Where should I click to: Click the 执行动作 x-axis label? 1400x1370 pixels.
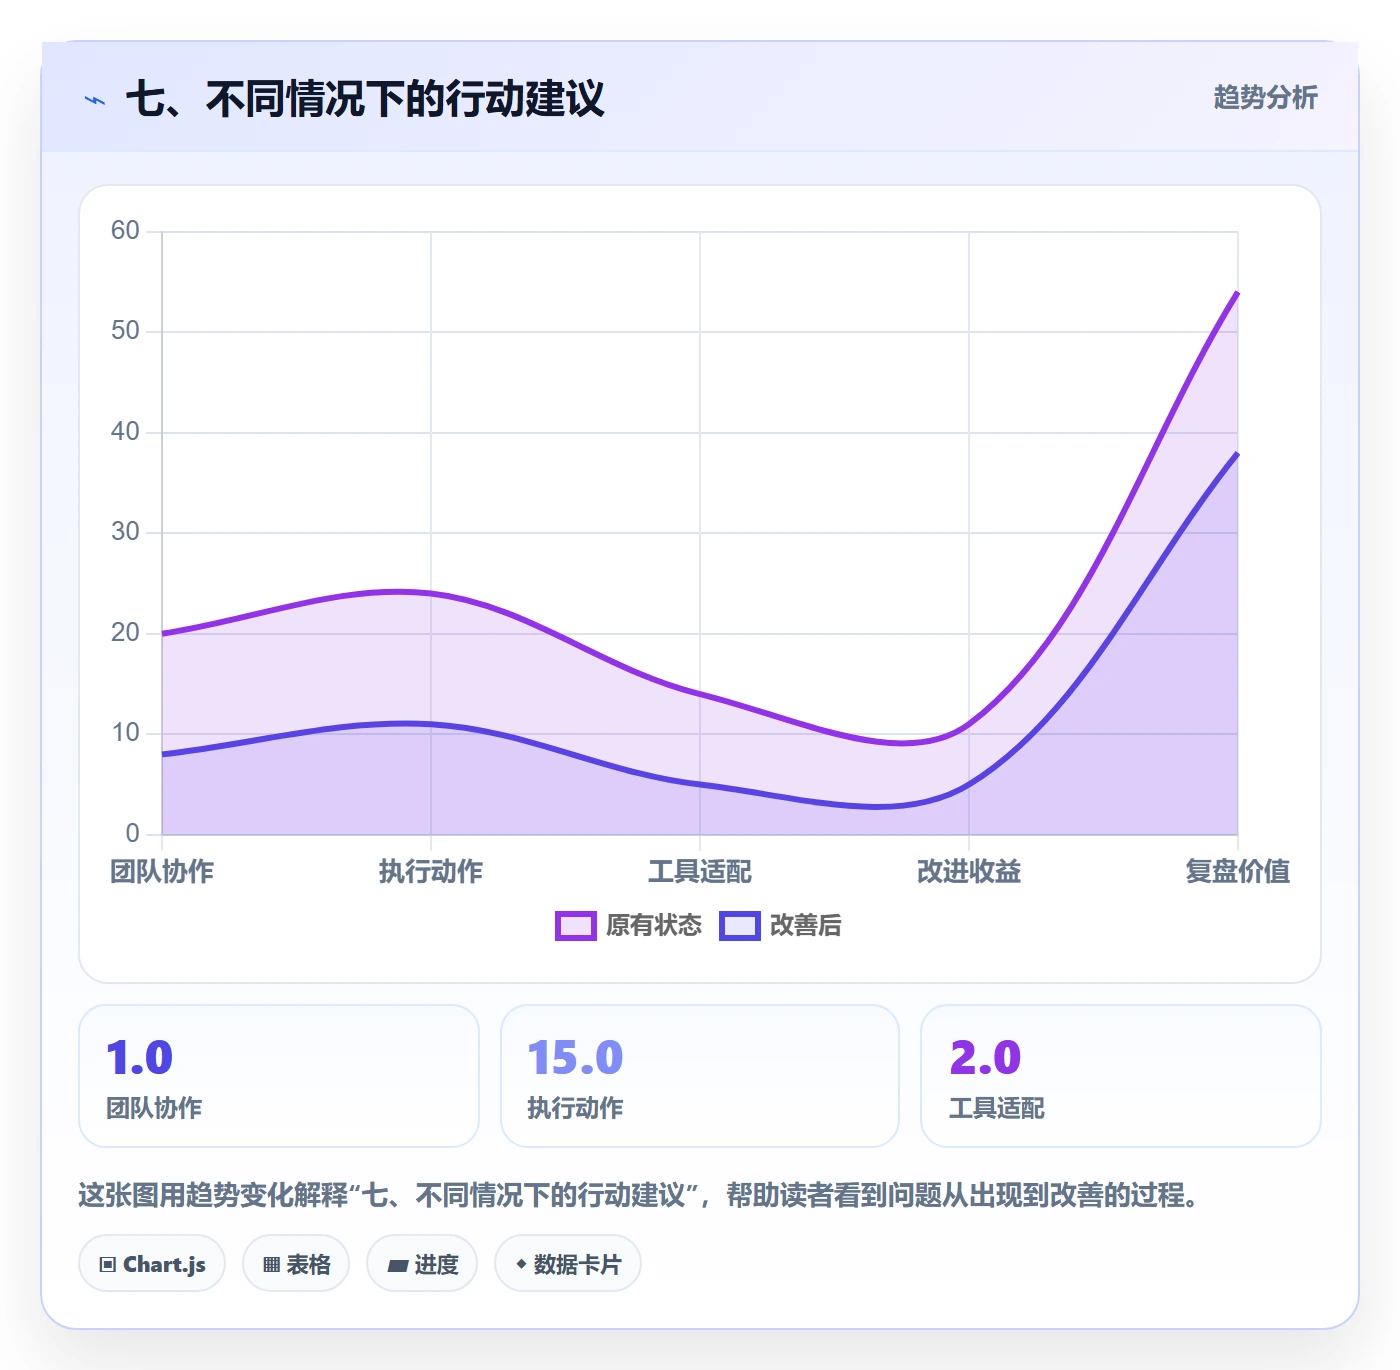(x=431, y=872)
